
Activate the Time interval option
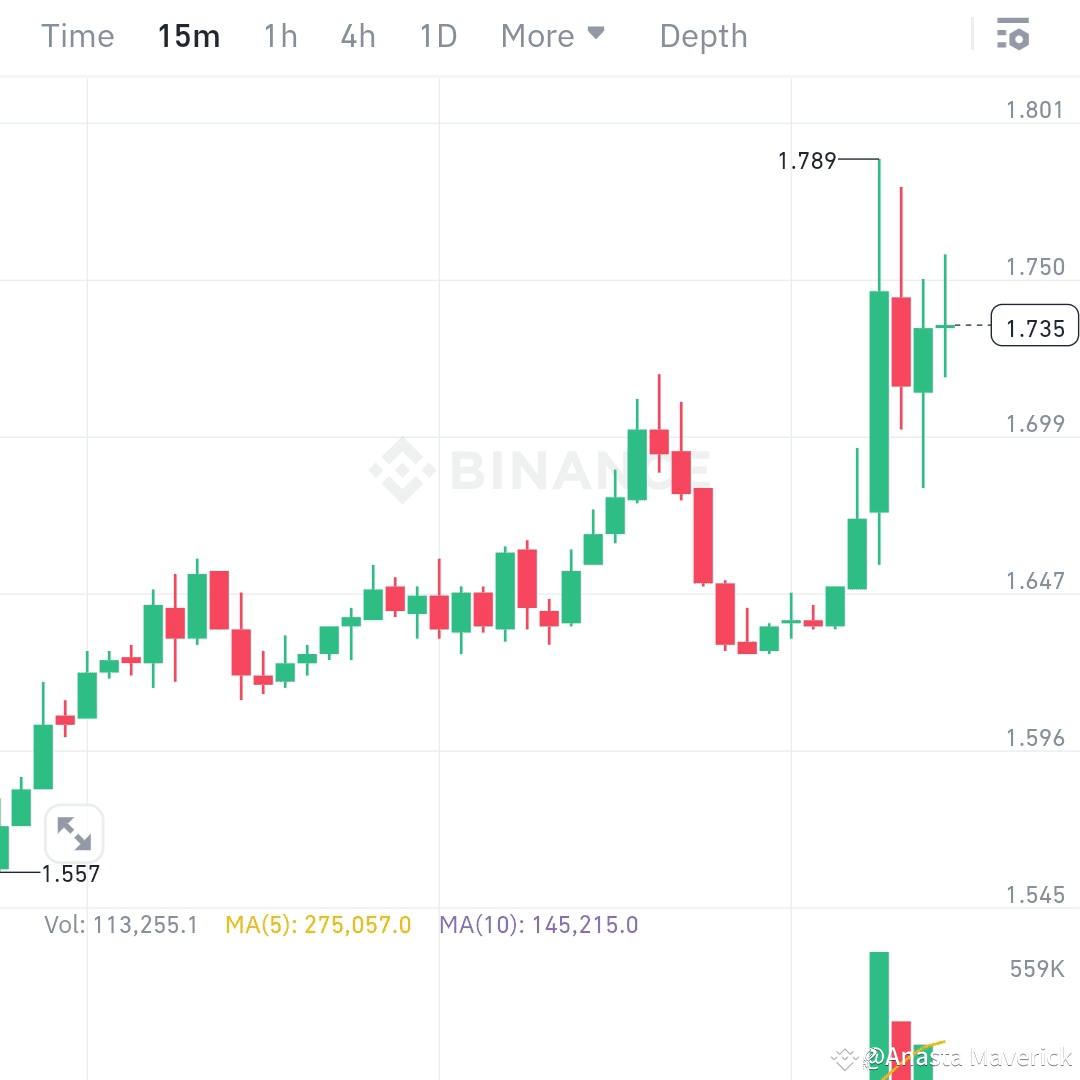[x=77, y=35]
